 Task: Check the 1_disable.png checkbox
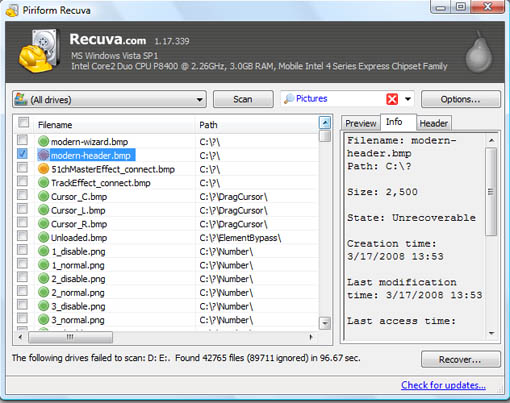(x=22, y=250)
